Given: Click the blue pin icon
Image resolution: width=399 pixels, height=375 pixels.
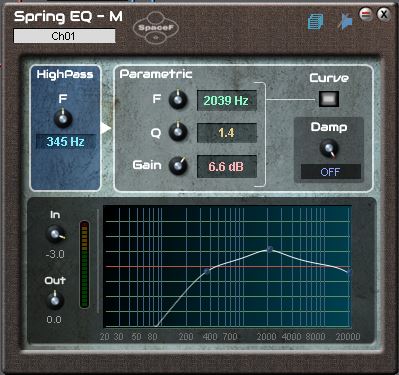Looking at the screenshot, I should click(x=345, y=22).
